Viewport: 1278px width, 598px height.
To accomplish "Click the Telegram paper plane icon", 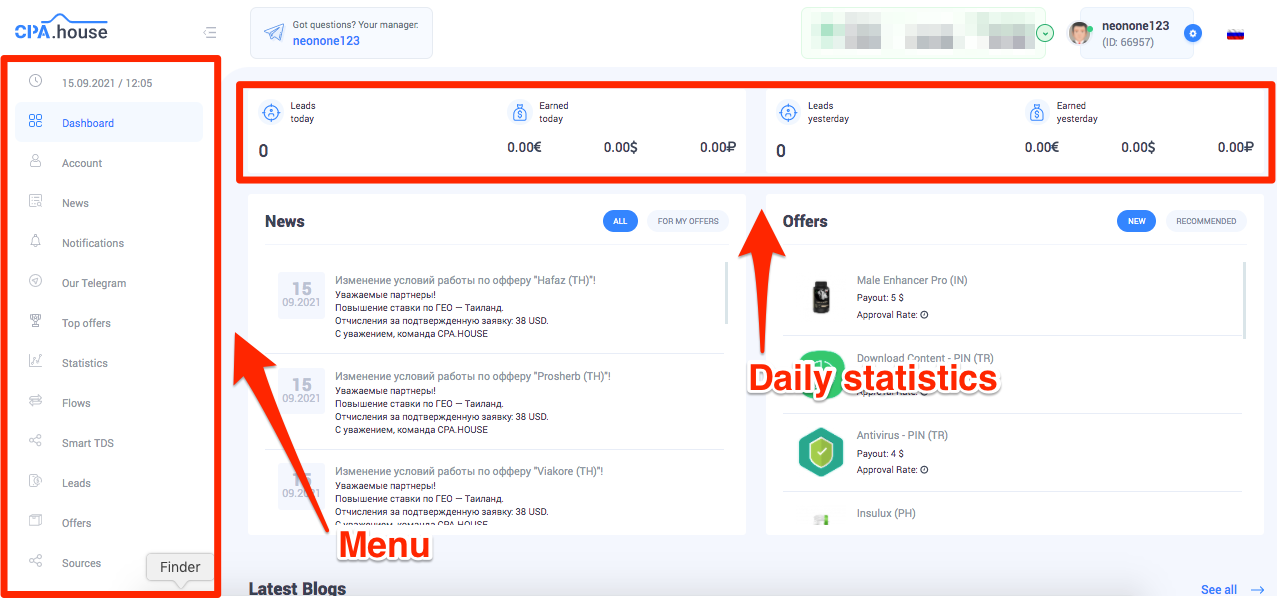I will 274,33.
